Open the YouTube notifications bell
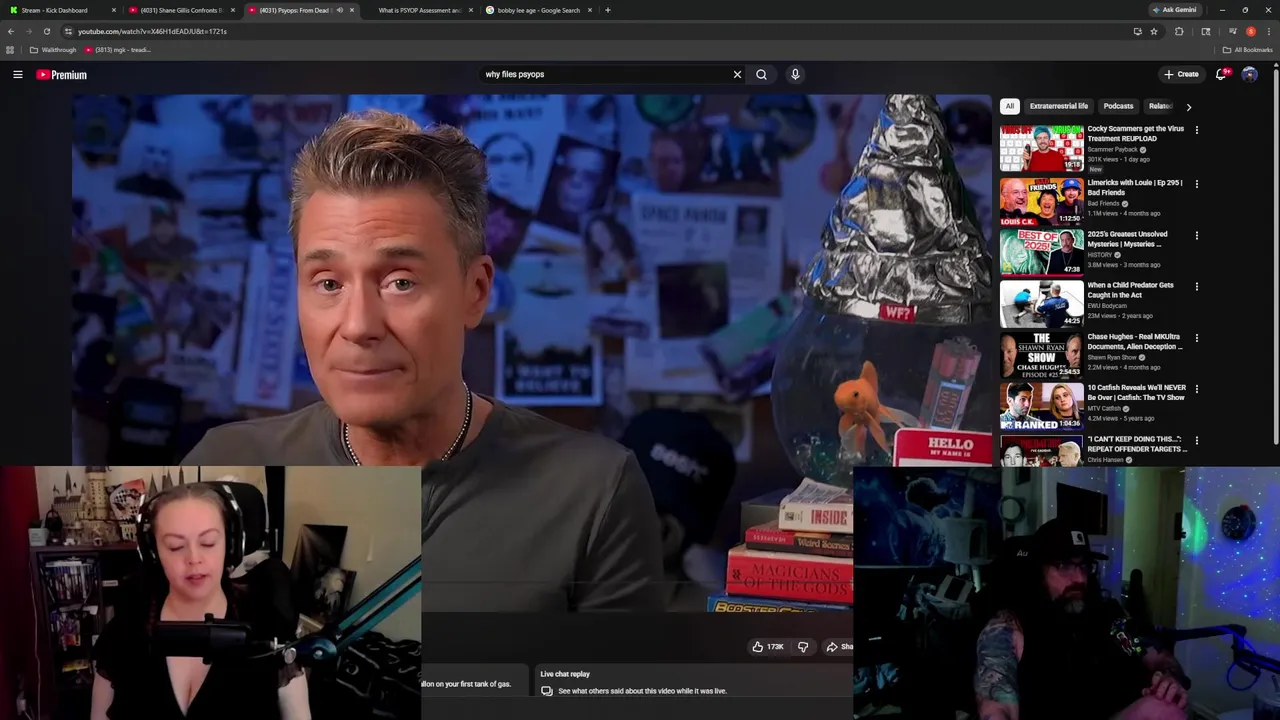This screenshot has height=720, width=1280. 1221,74
